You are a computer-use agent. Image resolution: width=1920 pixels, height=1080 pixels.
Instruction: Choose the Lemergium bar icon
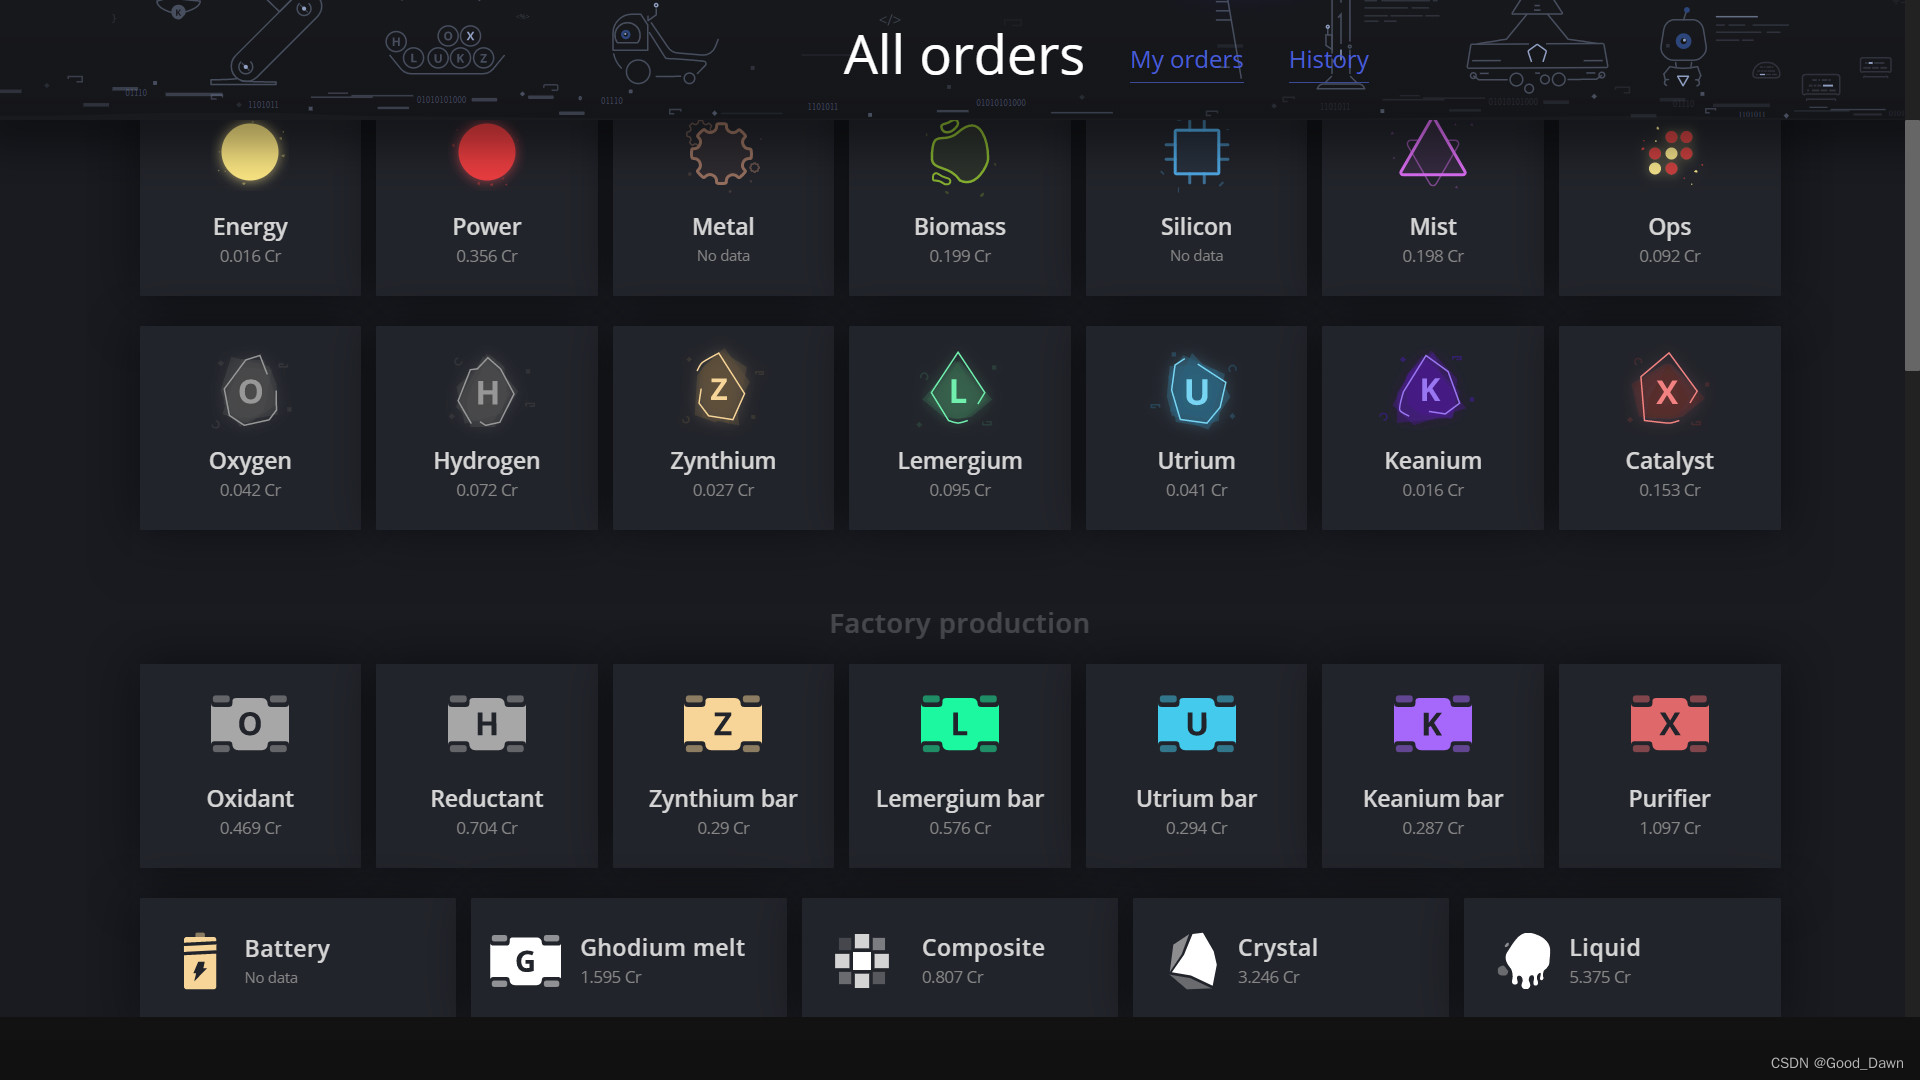(960, 723)
